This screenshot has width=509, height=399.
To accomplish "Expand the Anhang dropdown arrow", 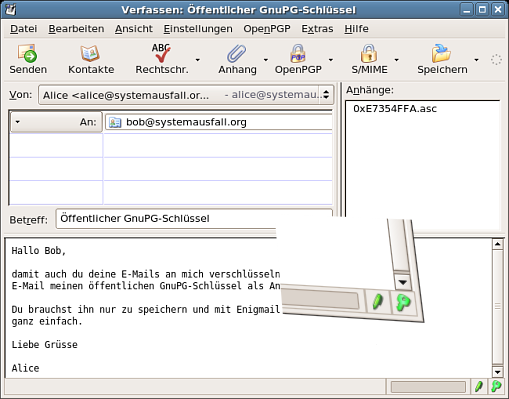I will click(266, 60).
